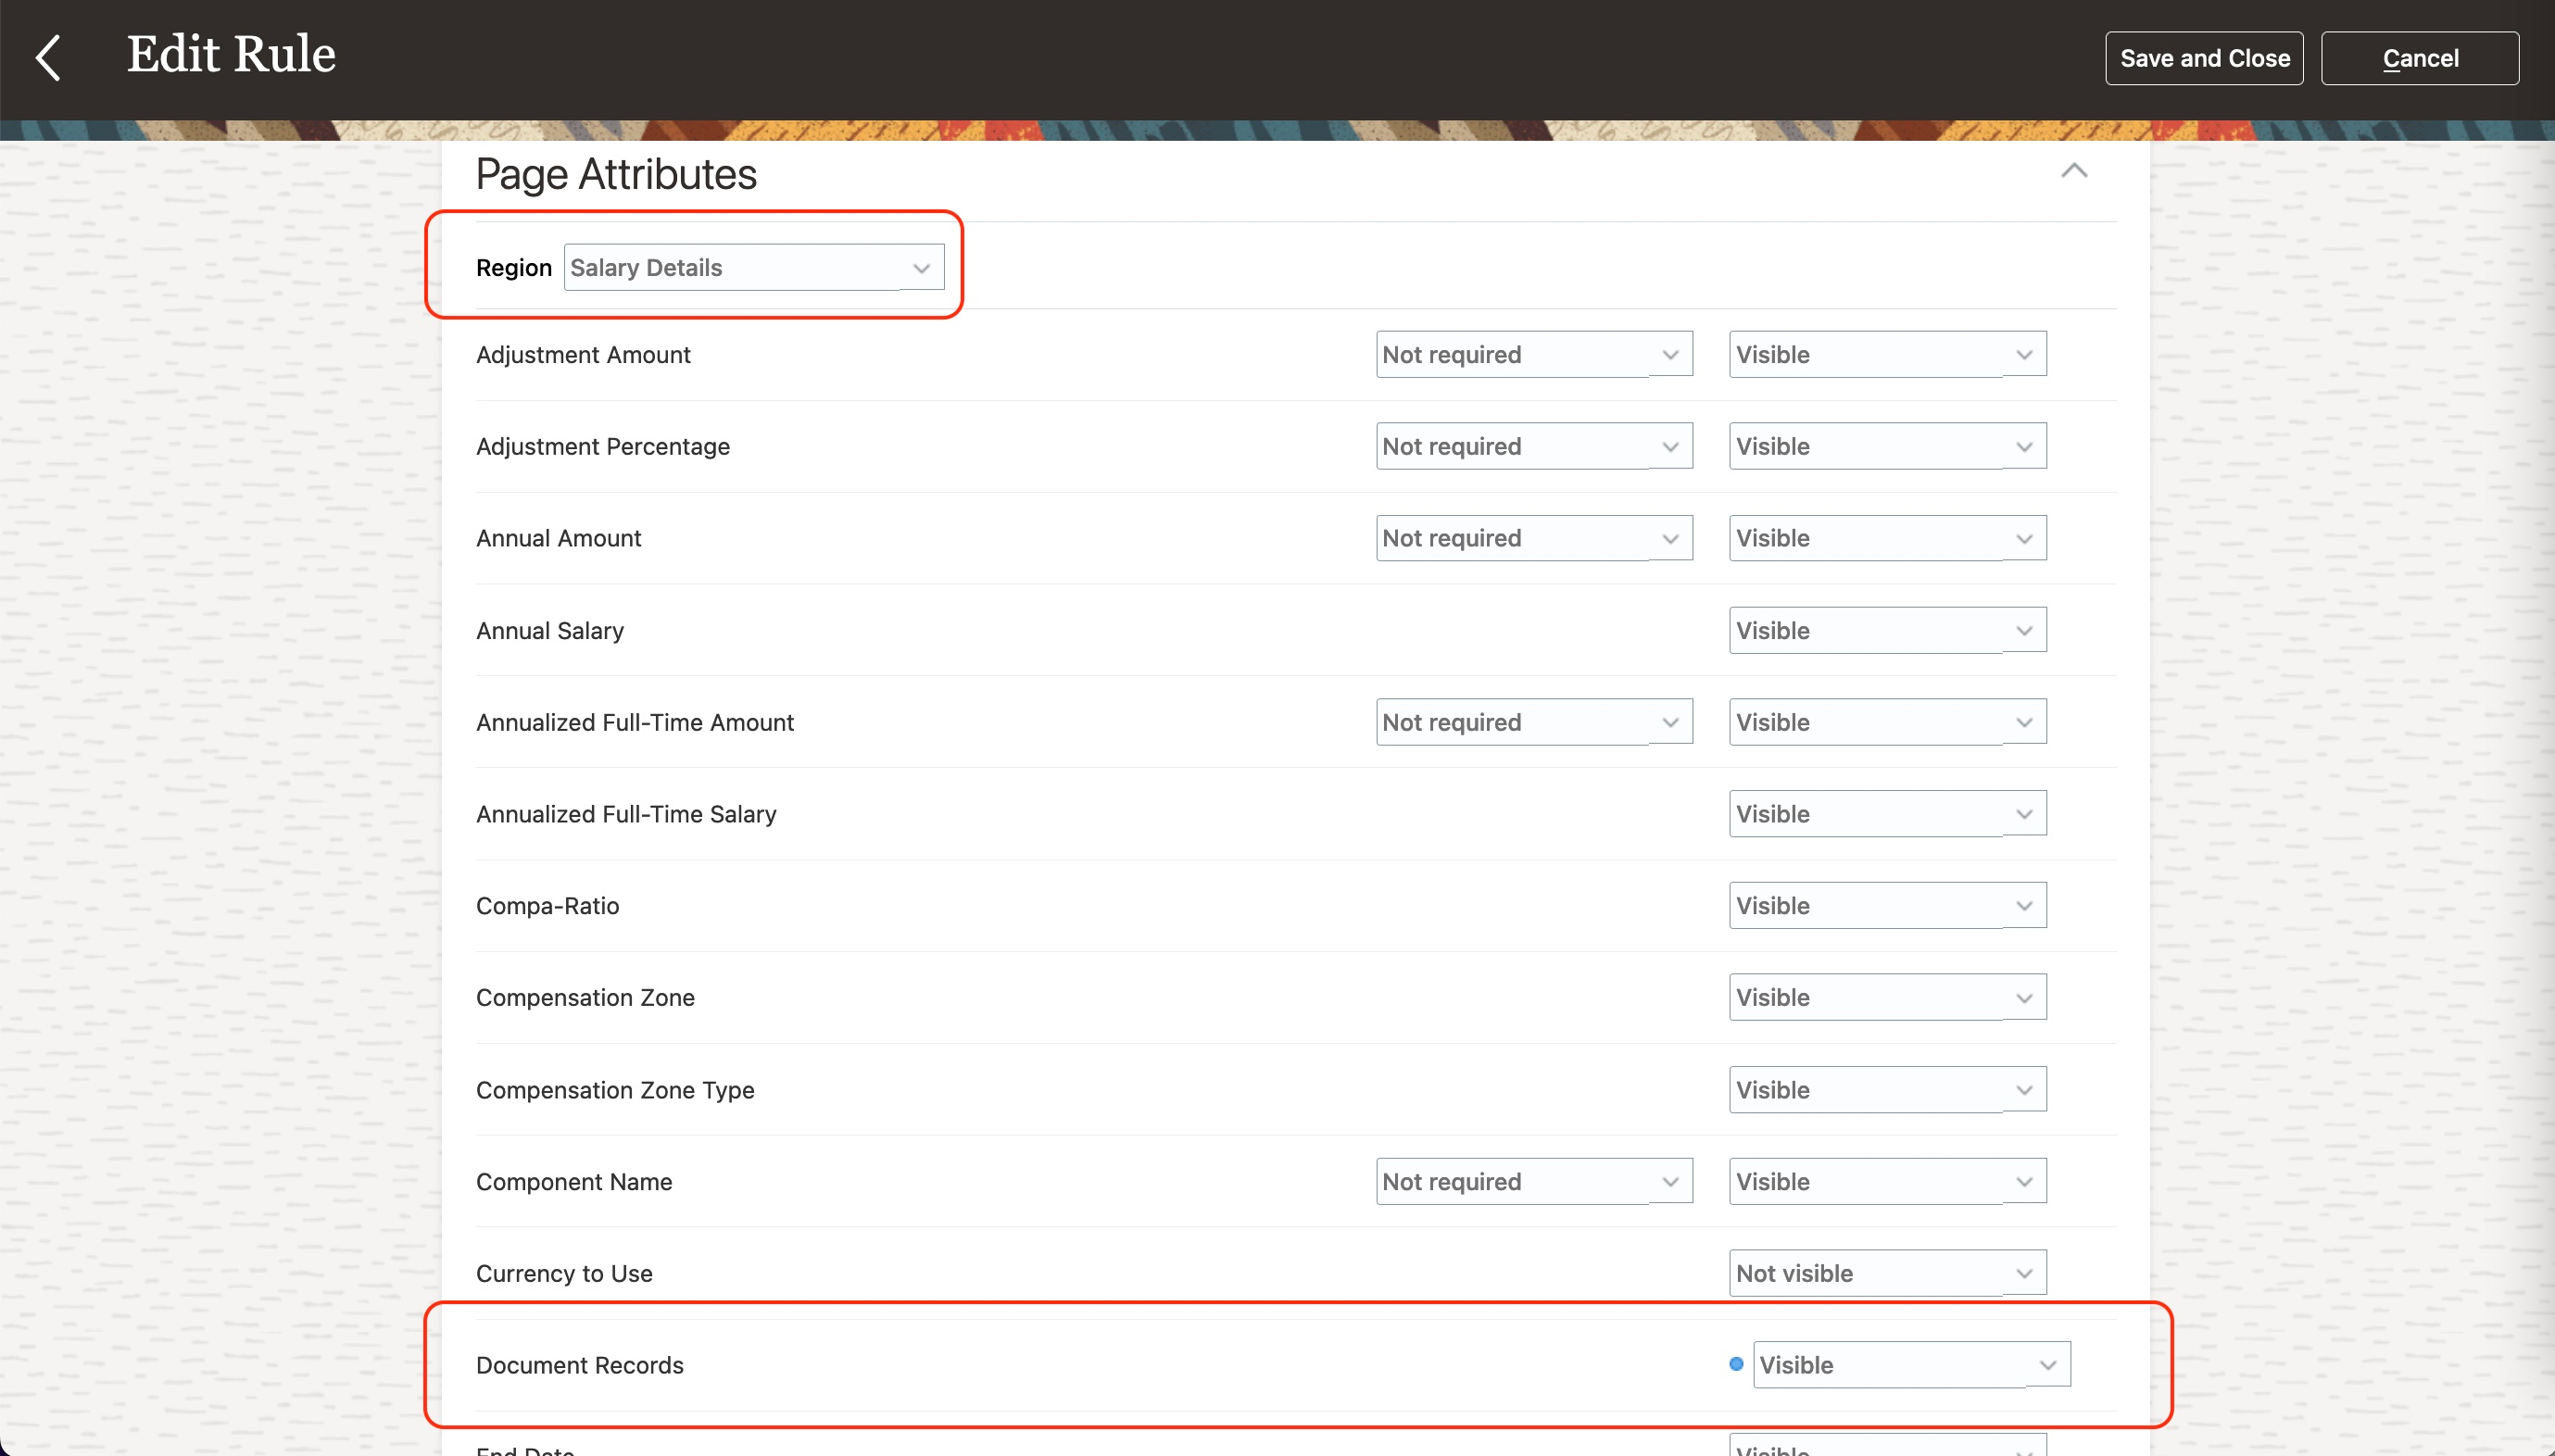This screenshot has height=1456, width=2555.
Task: Open Component Name Not required dropdown
Action: 1533,1182
